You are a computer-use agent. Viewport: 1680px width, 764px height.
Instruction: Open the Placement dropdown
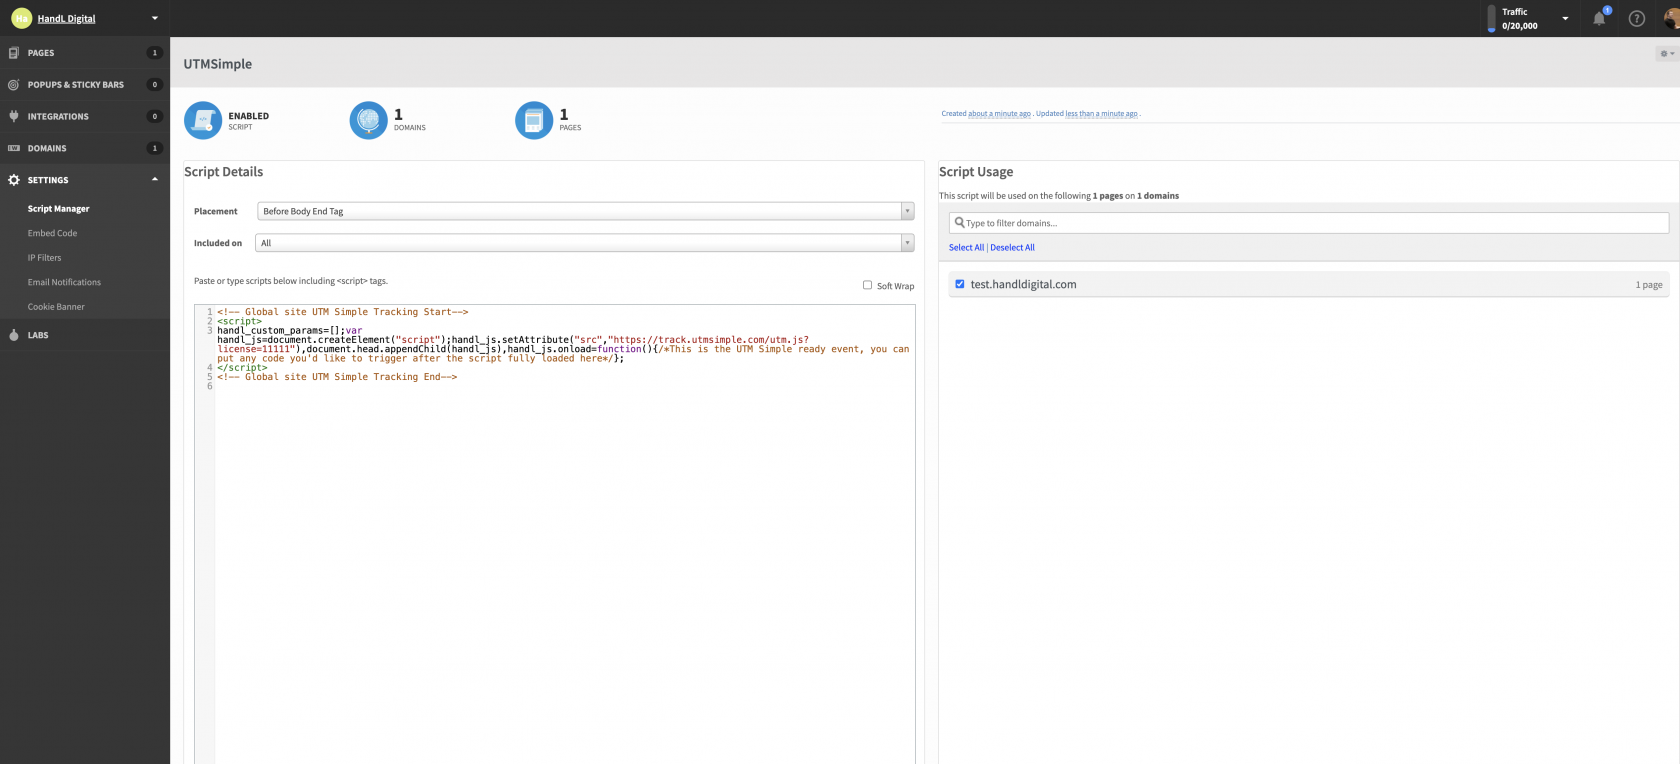click(585, 211)
